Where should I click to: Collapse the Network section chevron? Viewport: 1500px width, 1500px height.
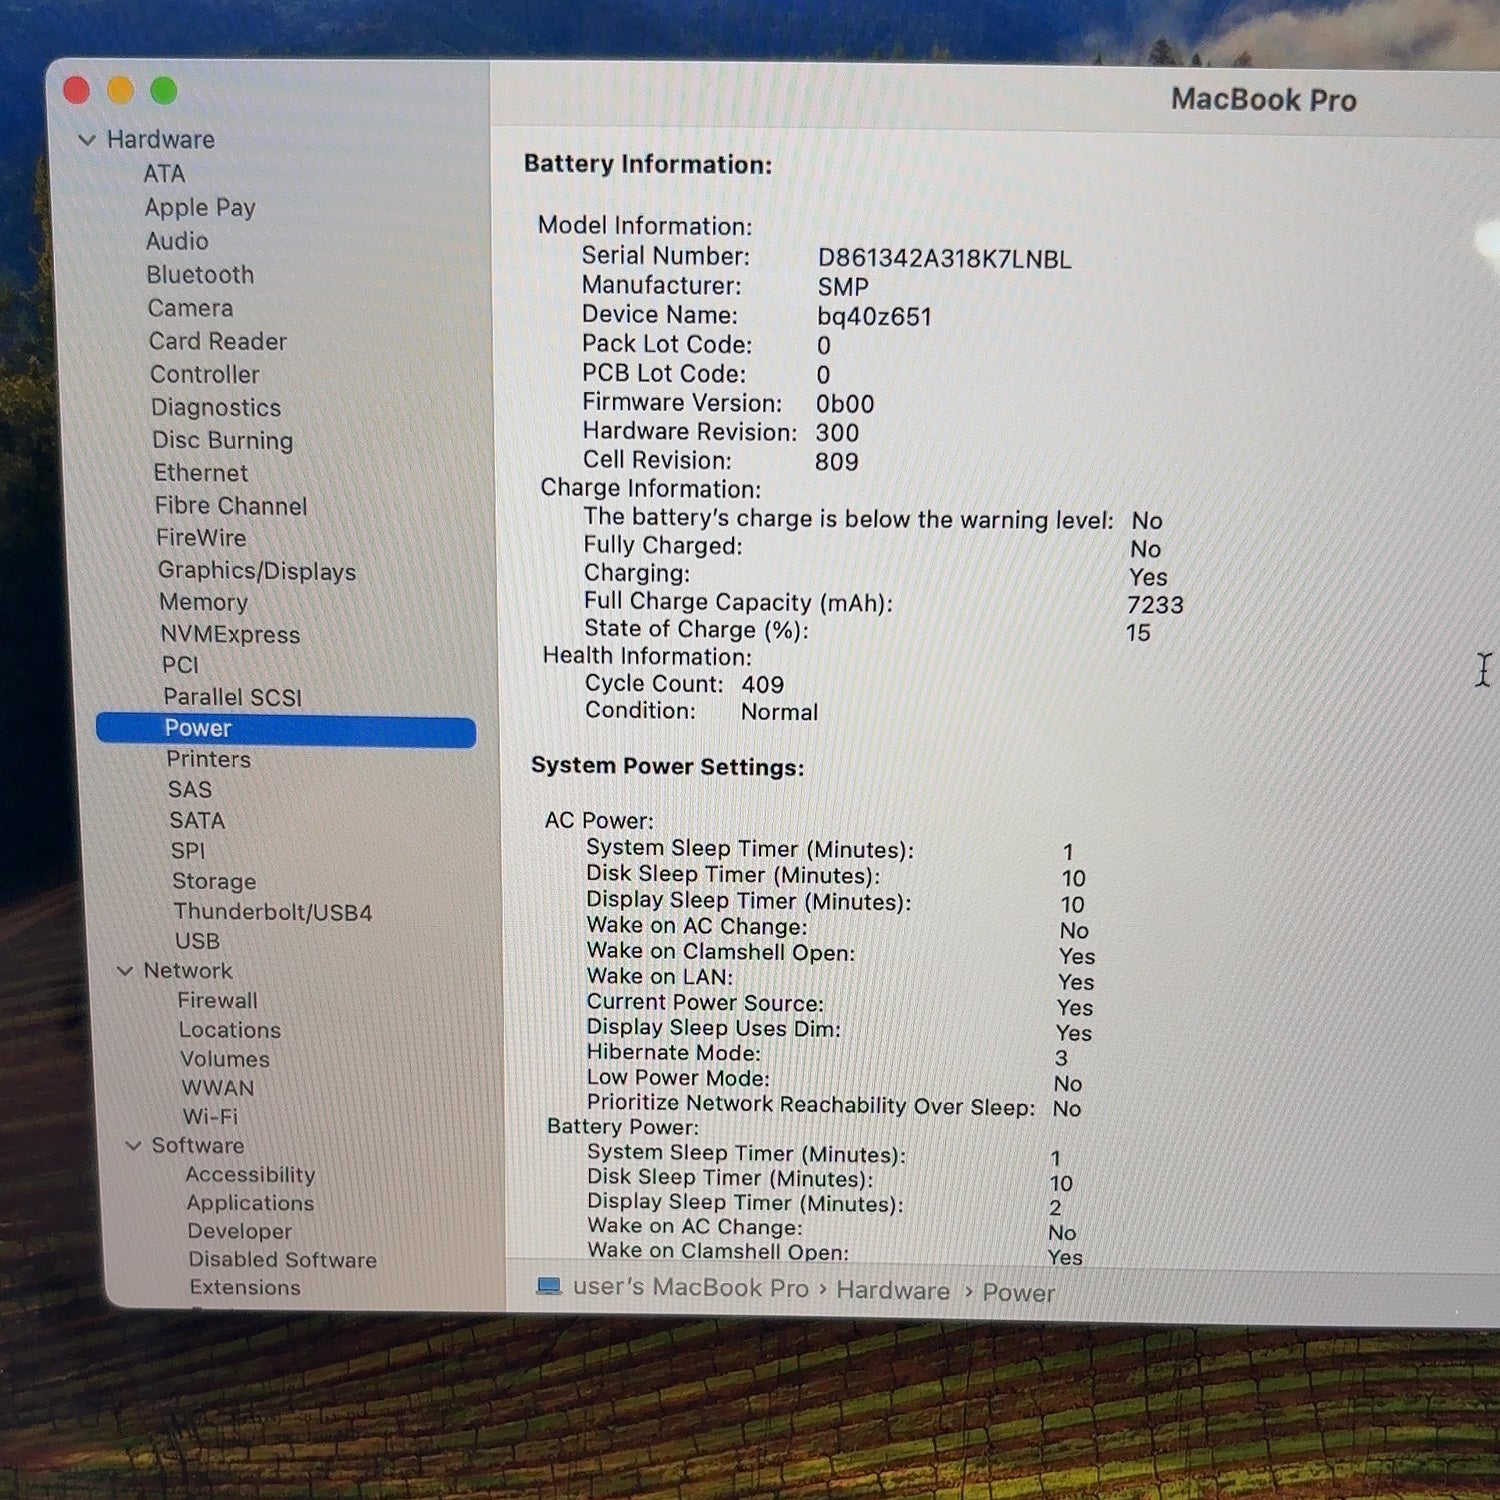point(125,971)
